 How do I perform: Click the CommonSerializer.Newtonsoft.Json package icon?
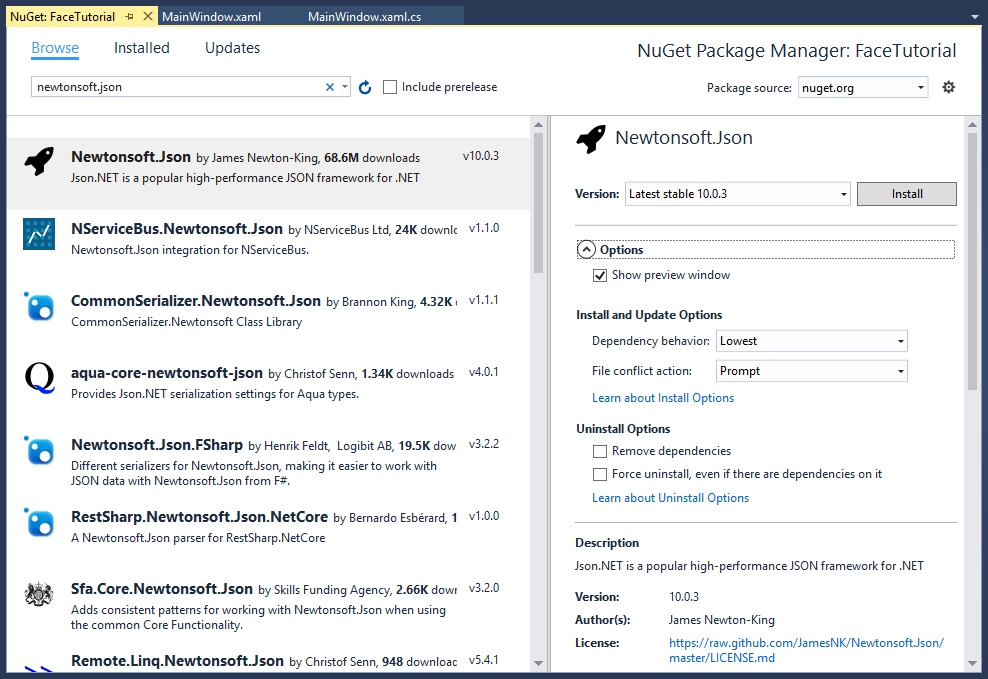tap(39, 306)
